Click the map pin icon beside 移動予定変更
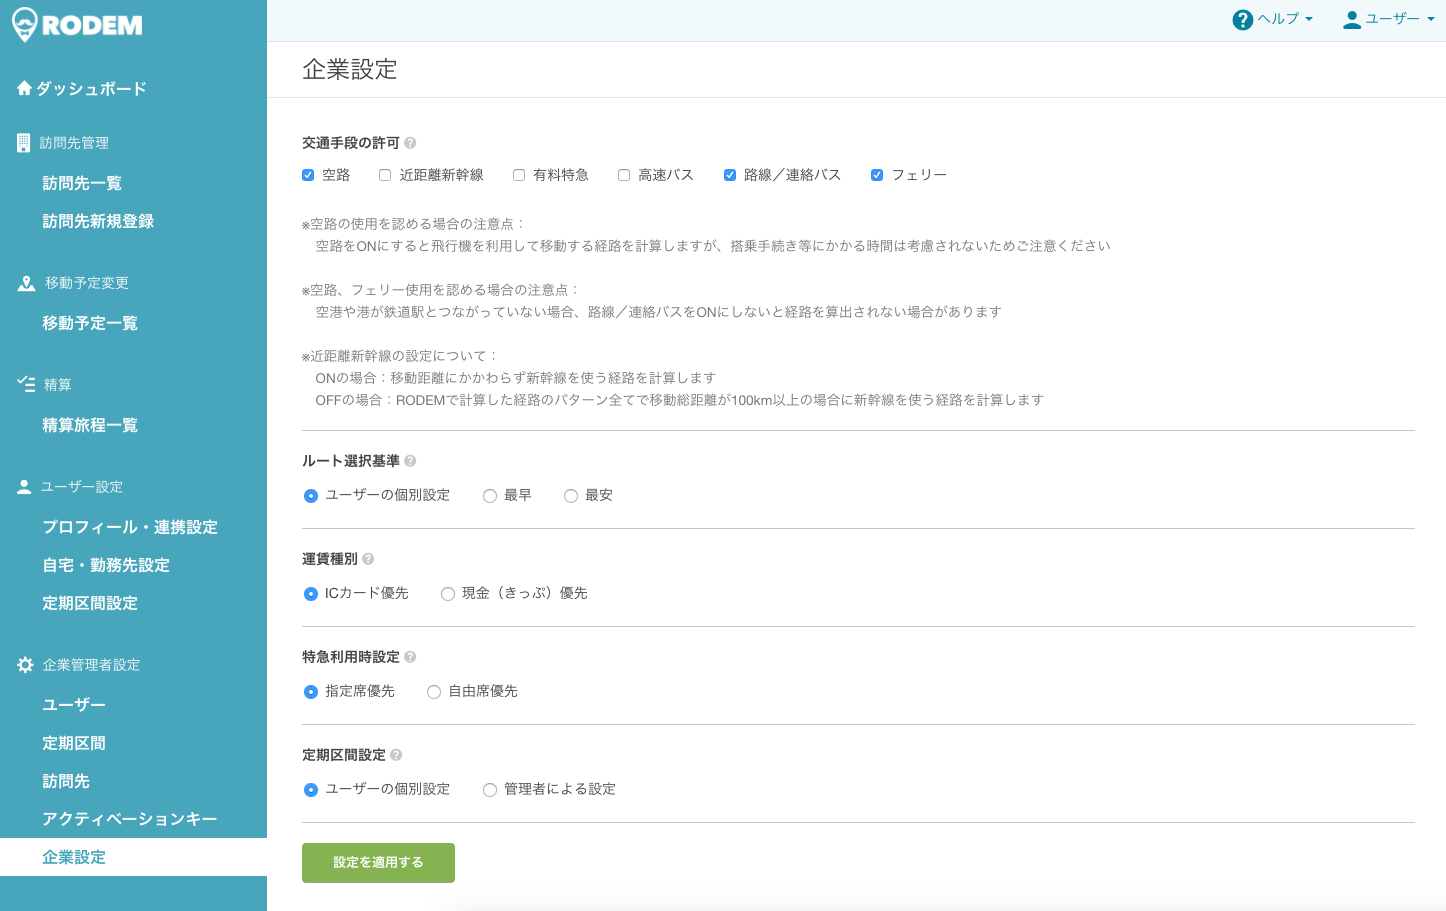Screen dimensions: 1446x911 coord(26,283)
